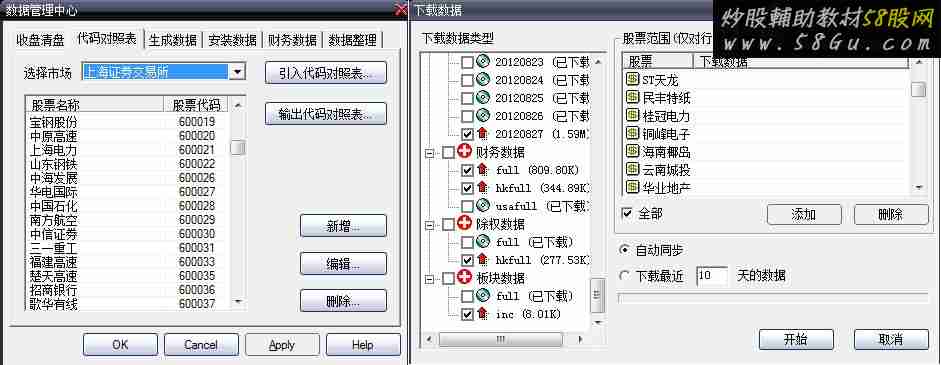Screen dimensions: 941x365
Task: Click the stock icon of 云南城投
Action: point(632,170)
